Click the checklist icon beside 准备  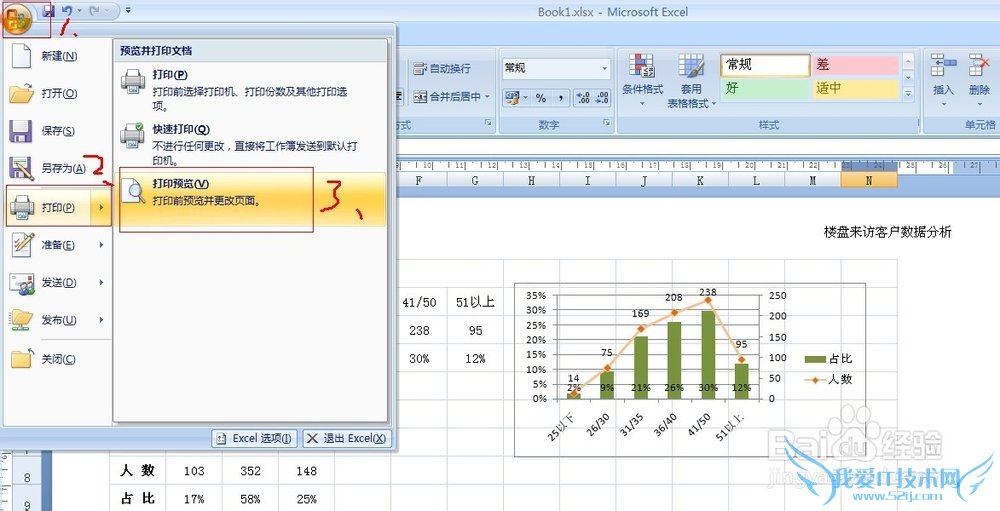23,245
